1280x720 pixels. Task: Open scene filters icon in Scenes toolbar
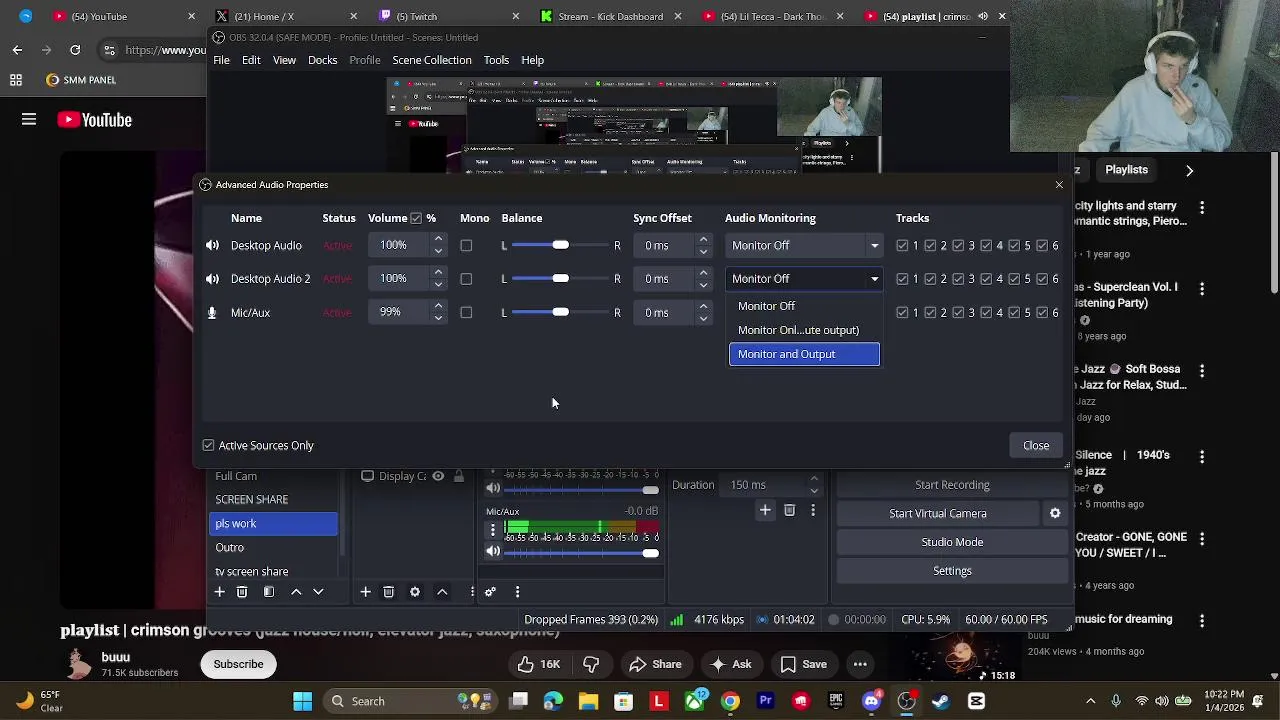(269, 592)
